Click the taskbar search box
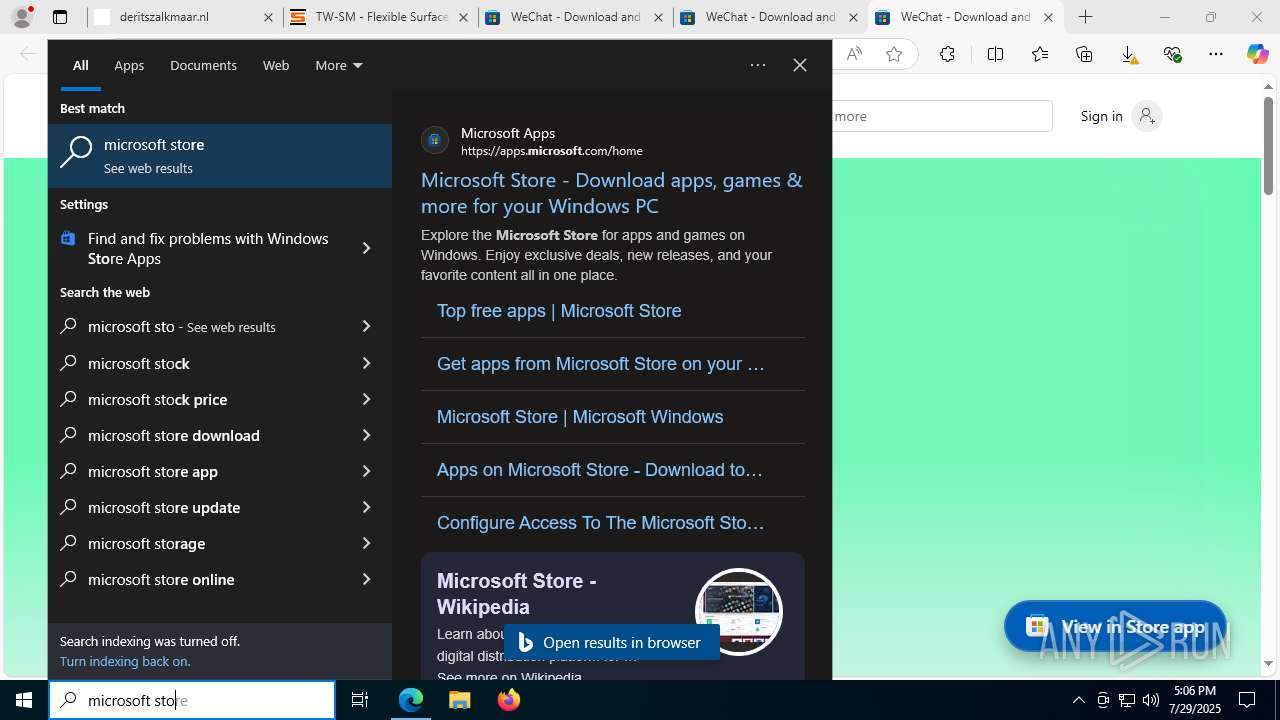1280x720 pixels. tap(192, 700)
